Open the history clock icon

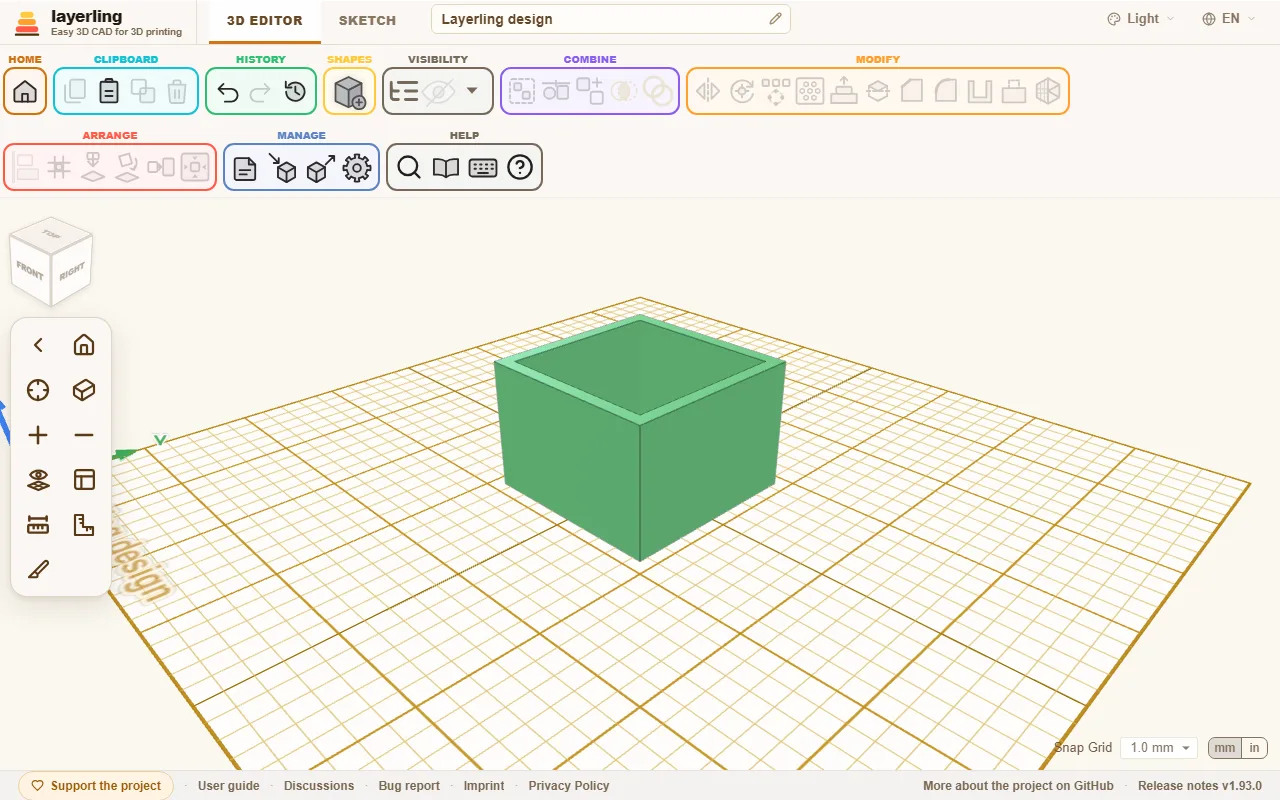coord(295,92)
